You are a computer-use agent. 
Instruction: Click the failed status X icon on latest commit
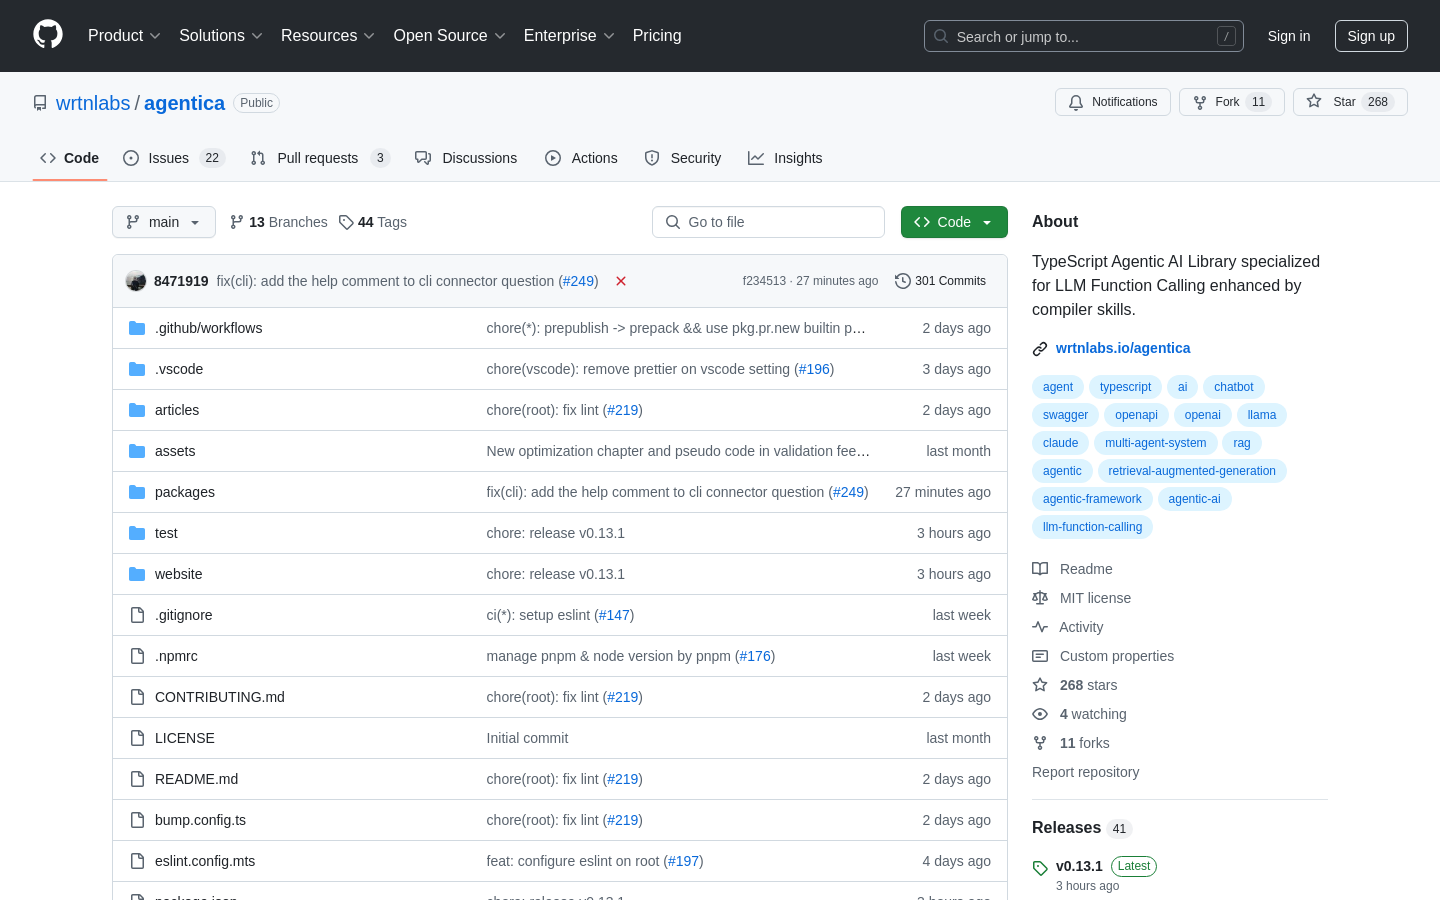click(621, 281)
